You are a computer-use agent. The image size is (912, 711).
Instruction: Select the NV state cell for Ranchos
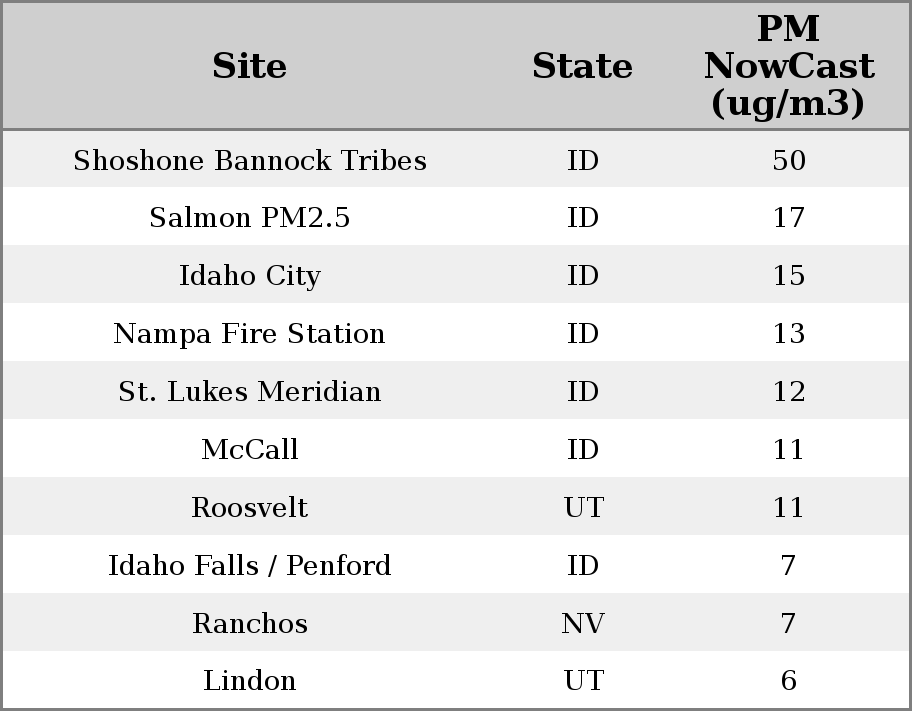[583, 624]
